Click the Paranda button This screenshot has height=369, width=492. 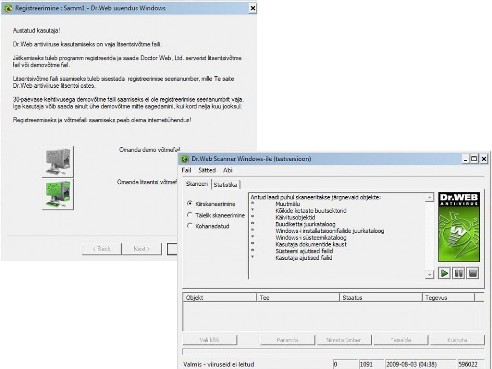click(x=287, y=340)
